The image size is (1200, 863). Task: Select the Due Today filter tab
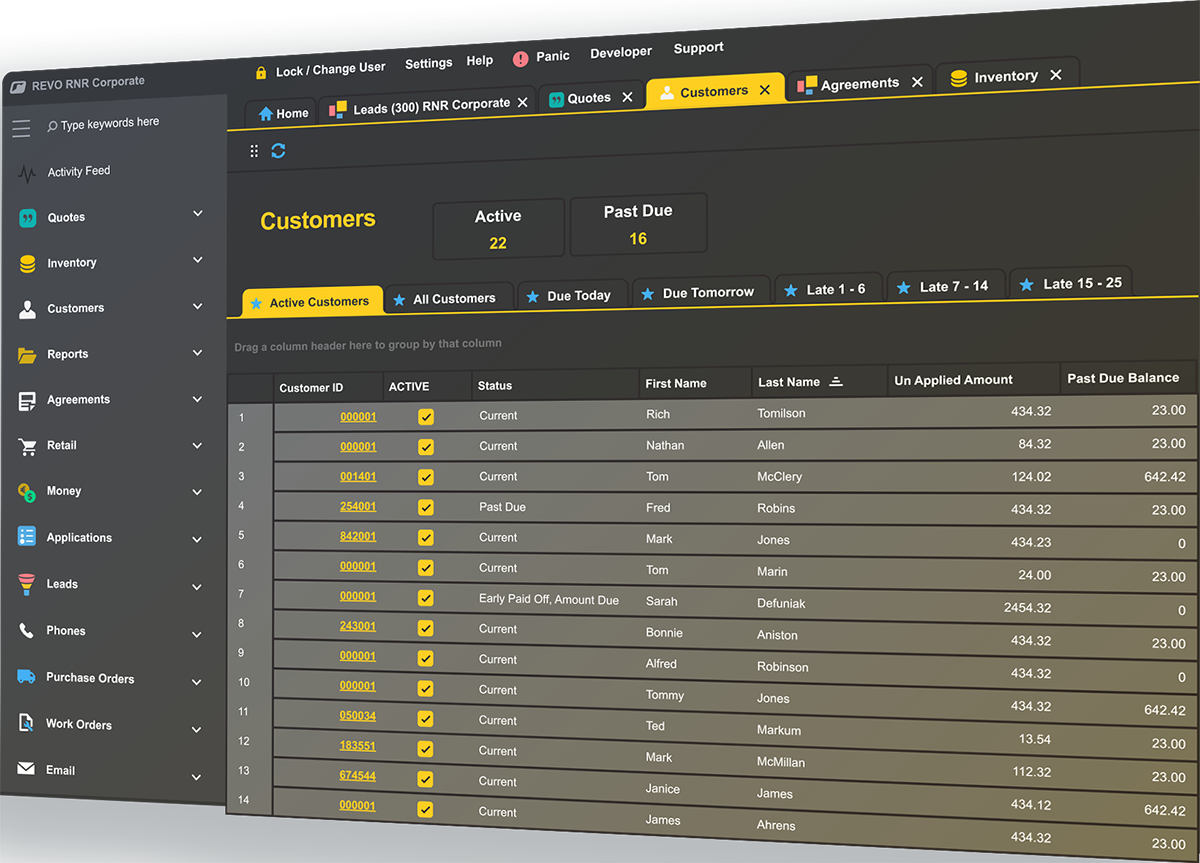577,296
